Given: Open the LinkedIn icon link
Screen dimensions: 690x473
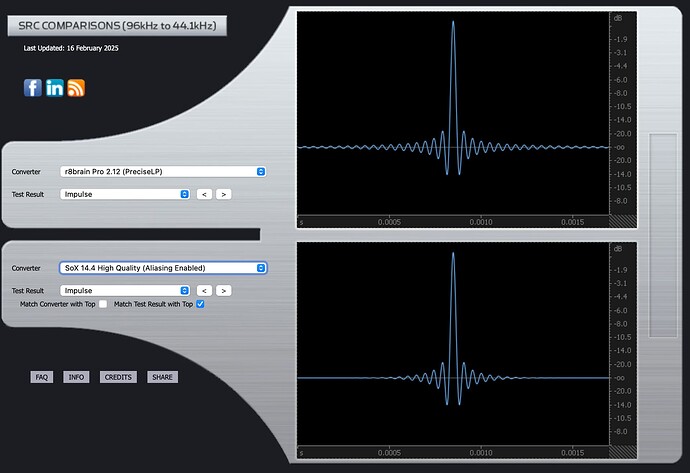Looking at the screenshot, I should click(55, 88).
